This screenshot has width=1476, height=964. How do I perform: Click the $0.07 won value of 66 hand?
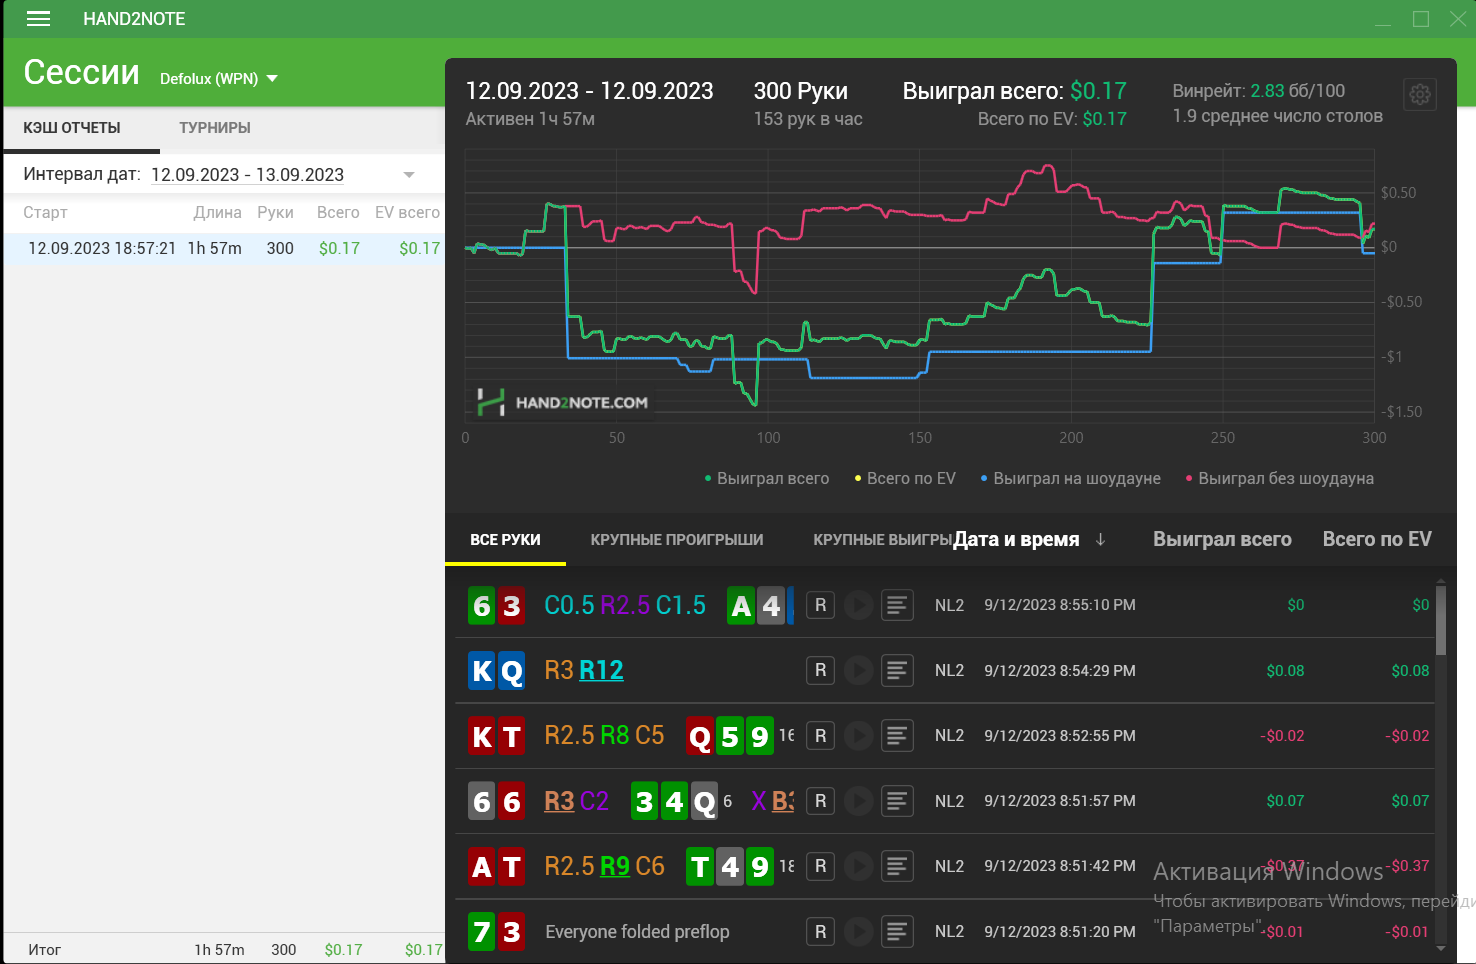[1285, 801]
